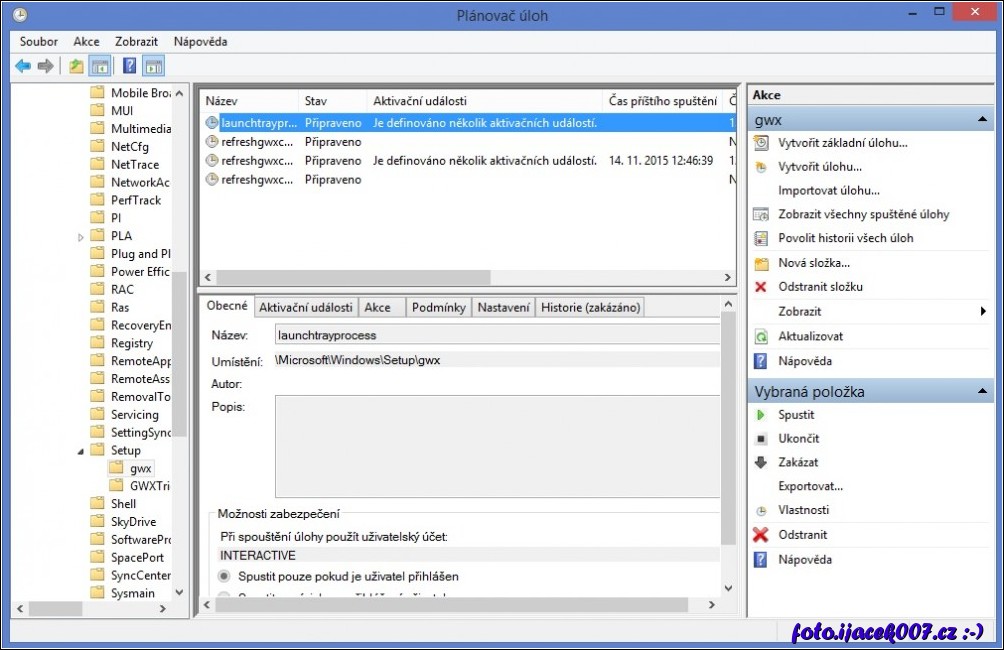Viewport: 1004px width, 650px height.
Task: Switch to the Podmínky tab
Action: [438, 307]
